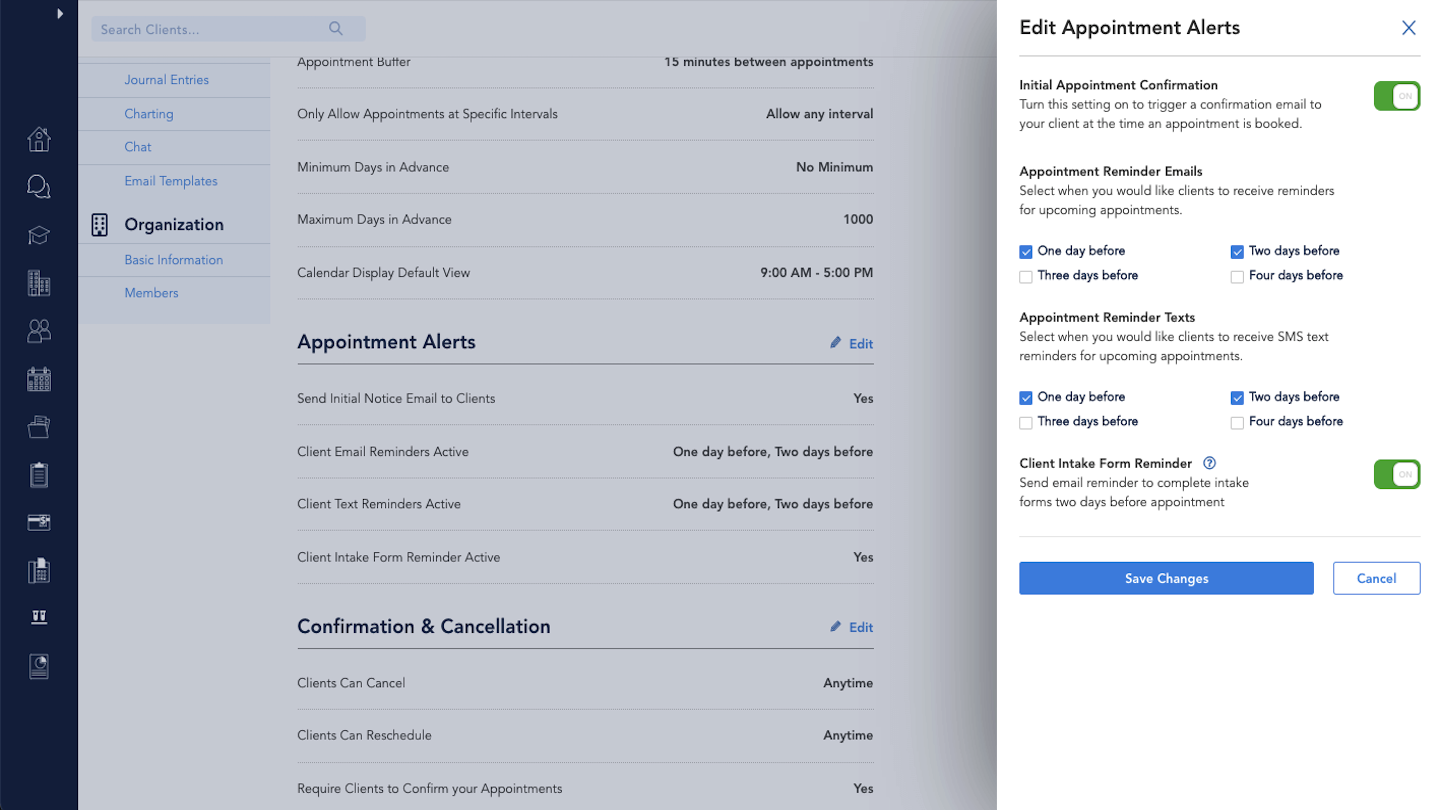
Task: Uncheck 'Two days before' under Reminder Texts
Action: point(1237,398)
